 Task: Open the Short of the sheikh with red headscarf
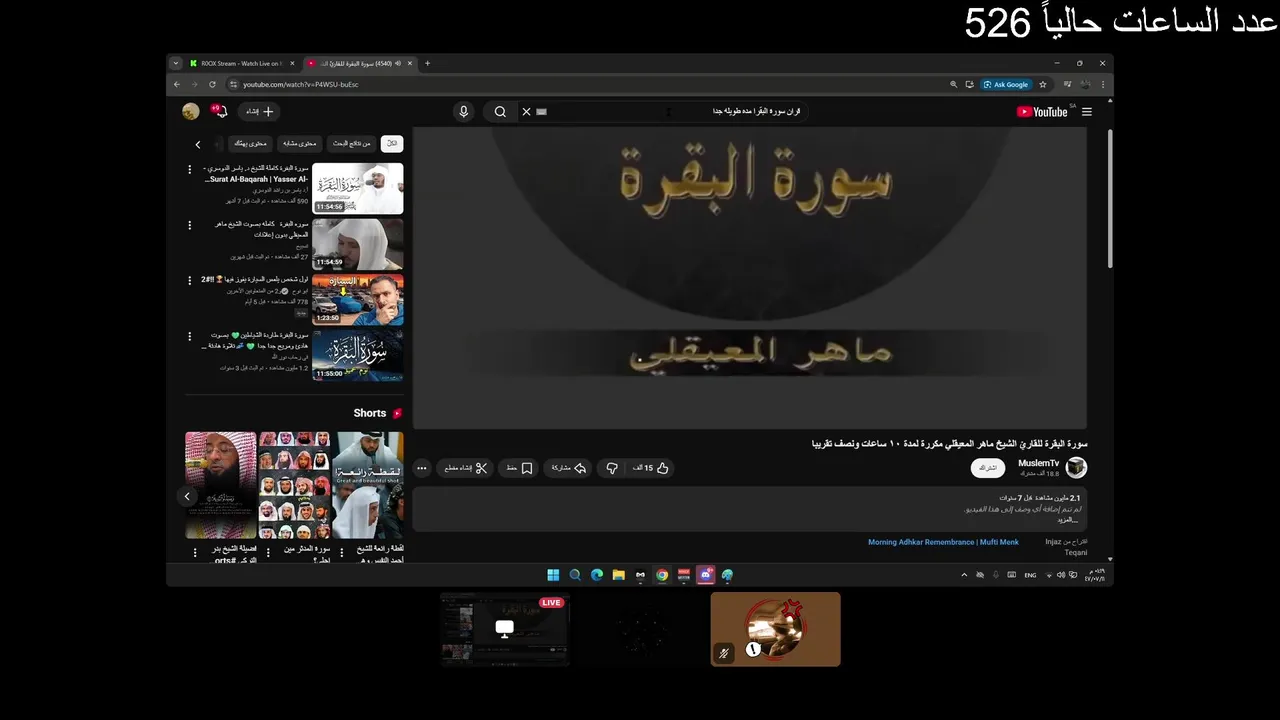click(x=221, y=485)
